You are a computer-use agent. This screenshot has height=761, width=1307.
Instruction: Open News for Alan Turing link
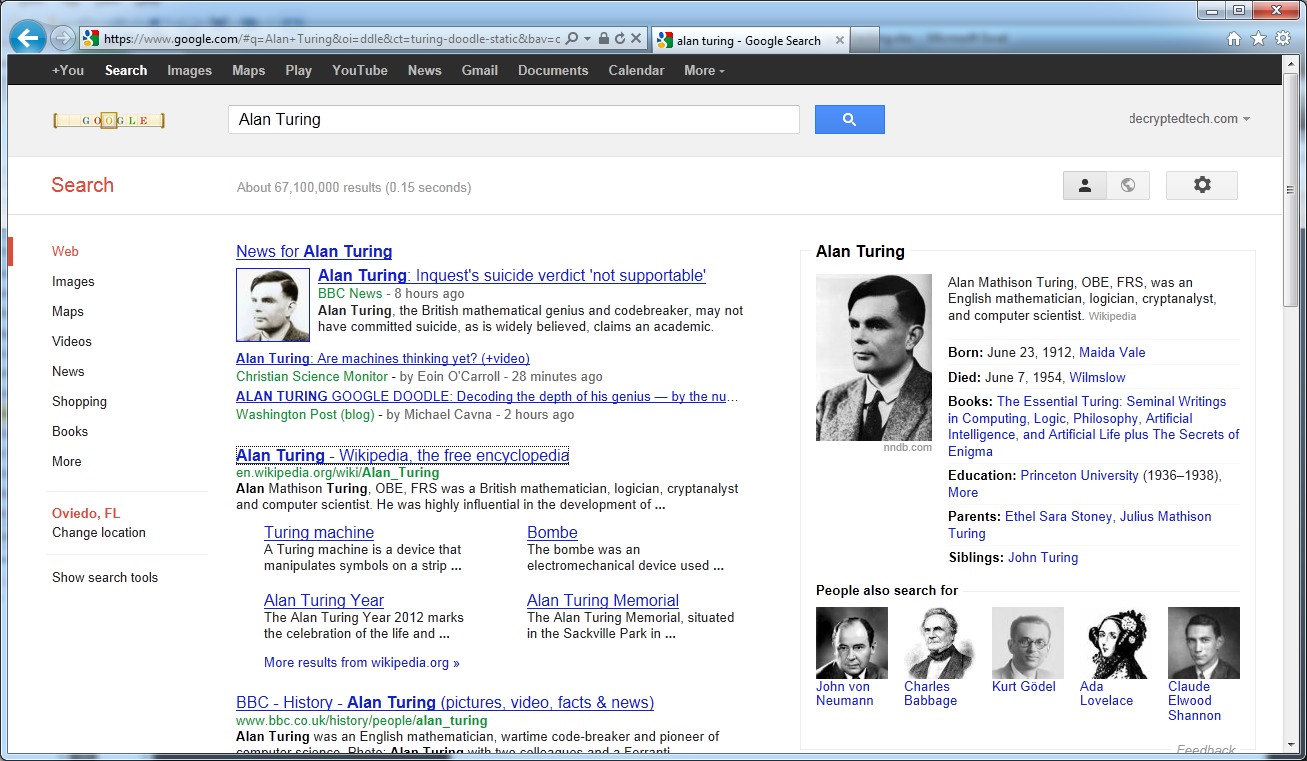314,252
